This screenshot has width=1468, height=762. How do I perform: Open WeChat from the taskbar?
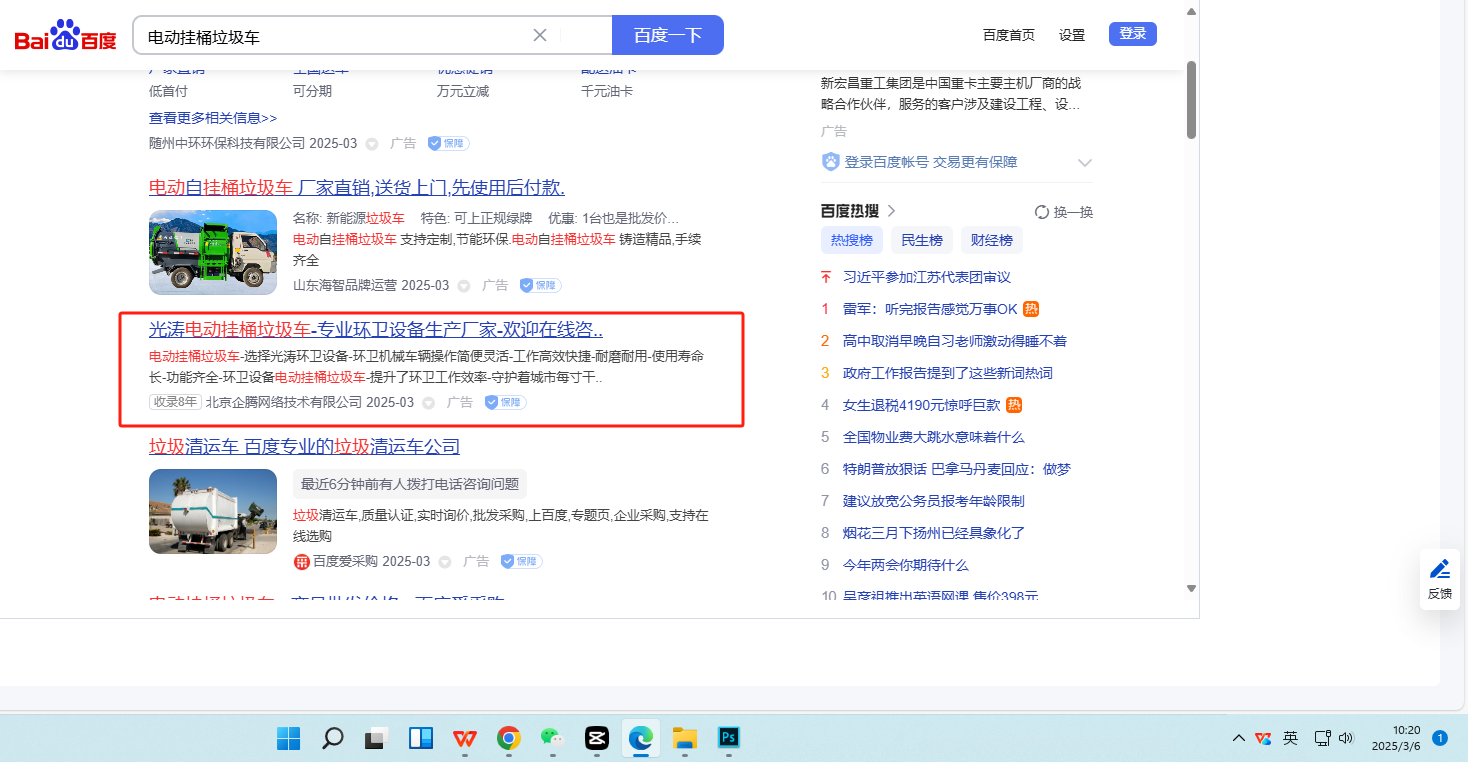coord(553,739)
